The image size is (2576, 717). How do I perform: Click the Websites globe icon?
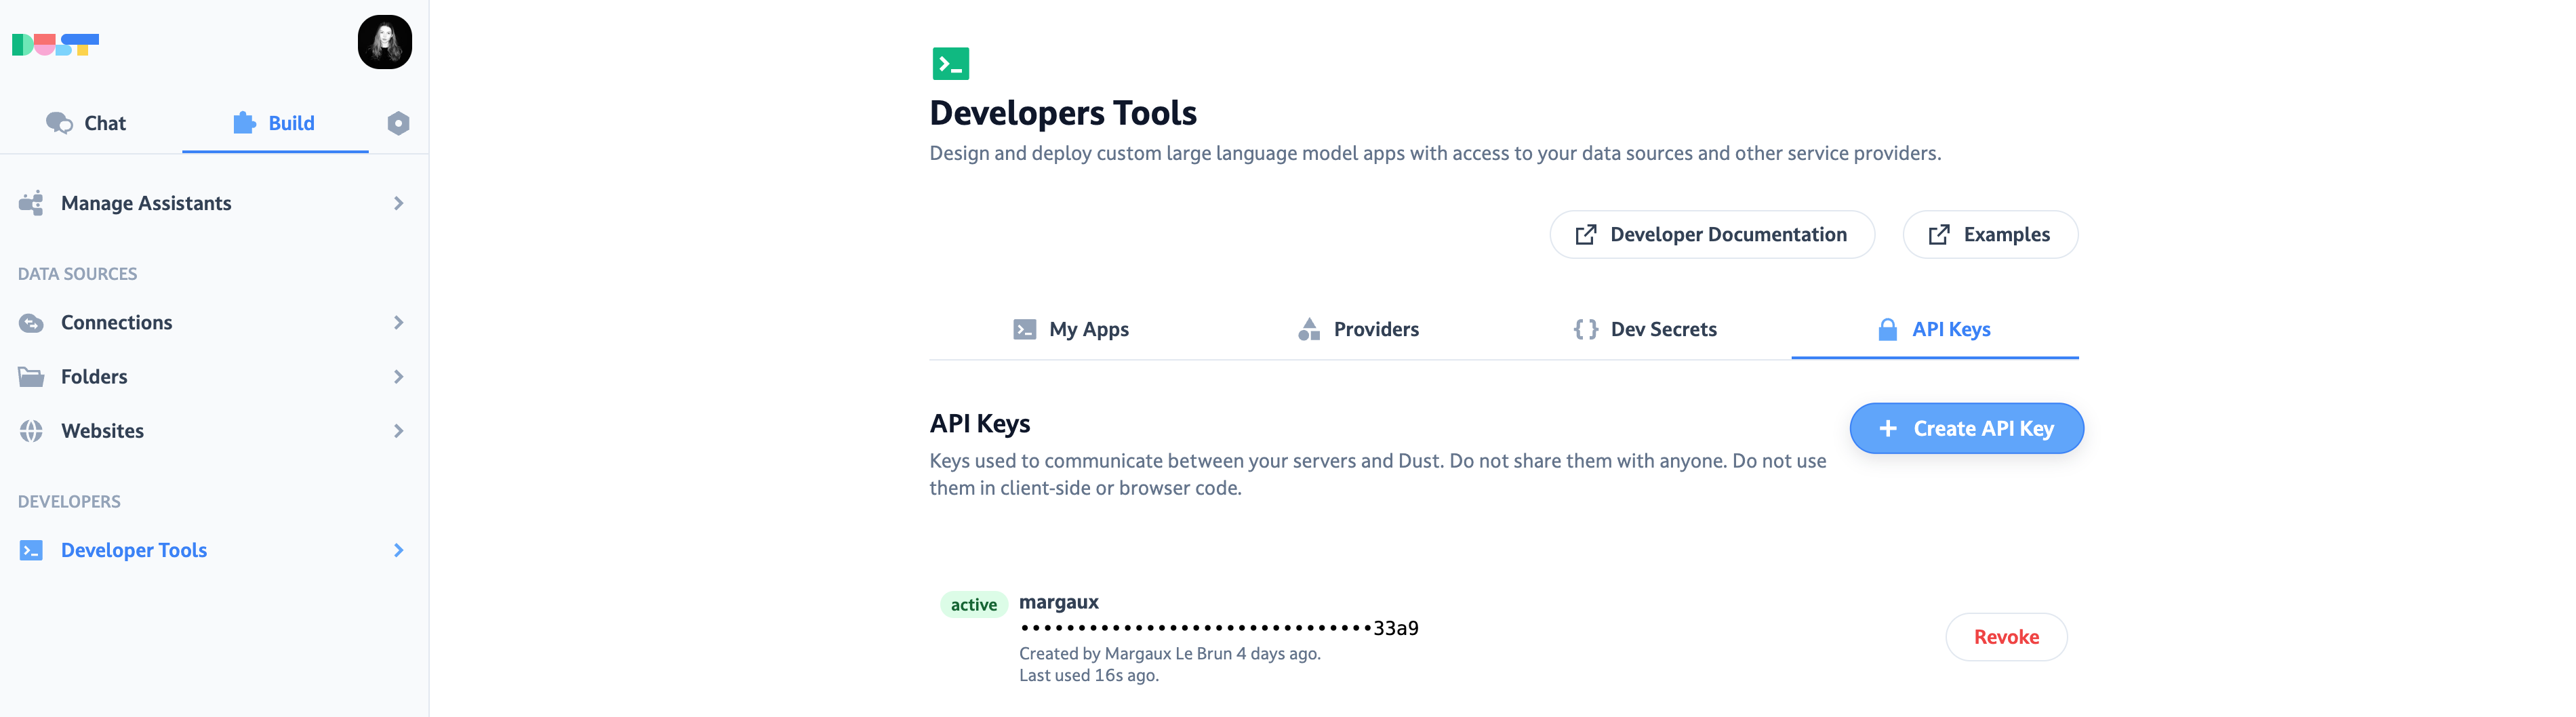pyautogui.click(x=31, y=431)
